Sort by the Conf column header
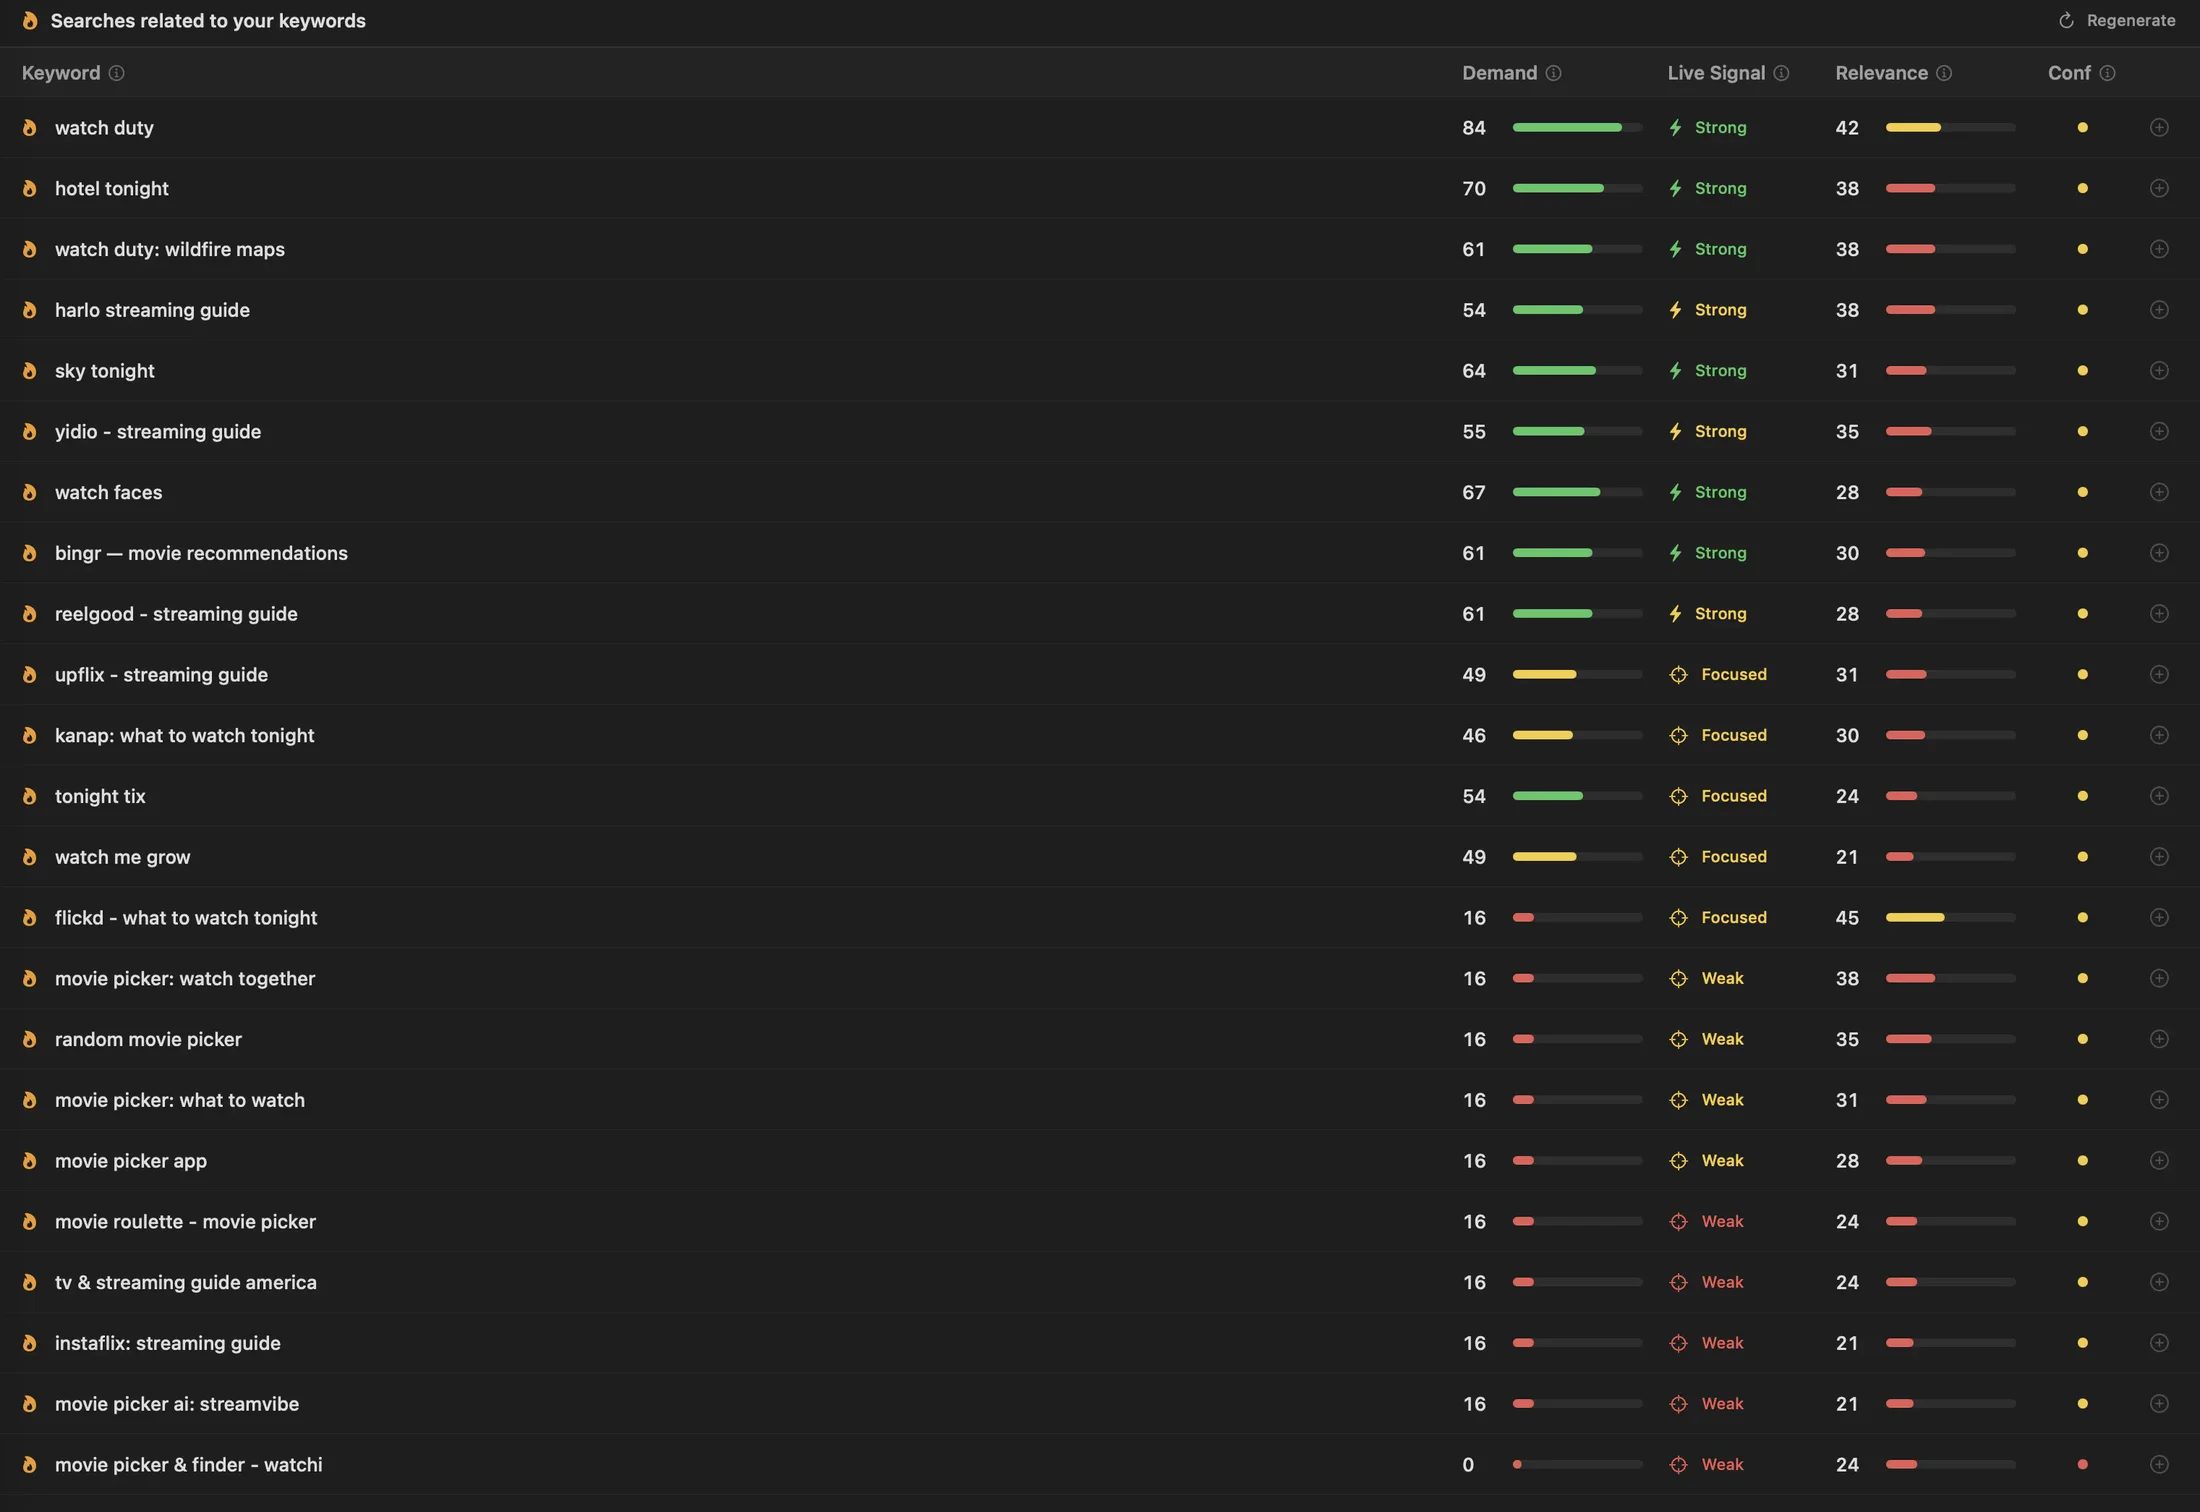 click(2069, 73)
